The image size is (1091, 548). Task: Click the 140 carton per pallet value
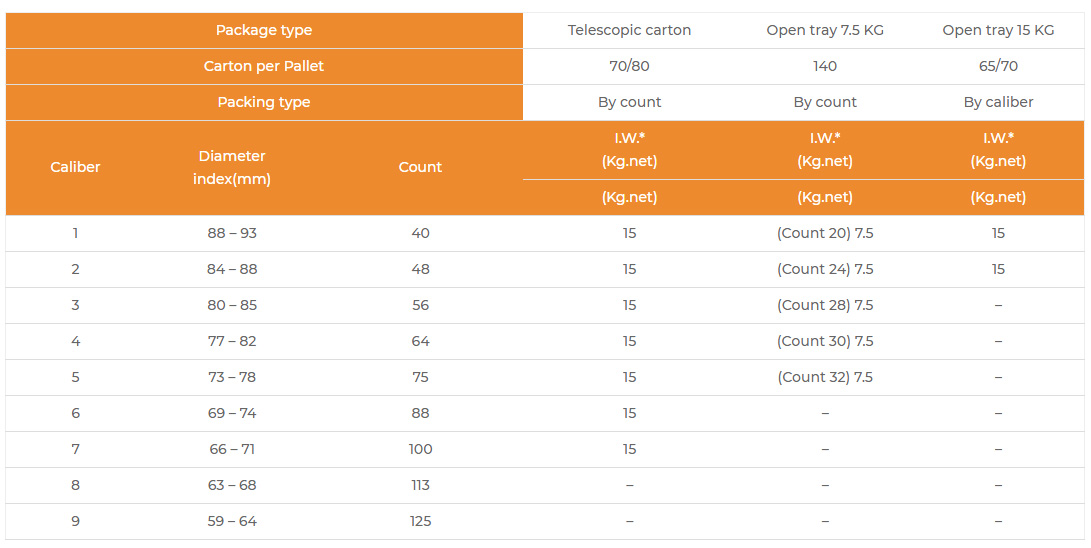tap(825, 66)
